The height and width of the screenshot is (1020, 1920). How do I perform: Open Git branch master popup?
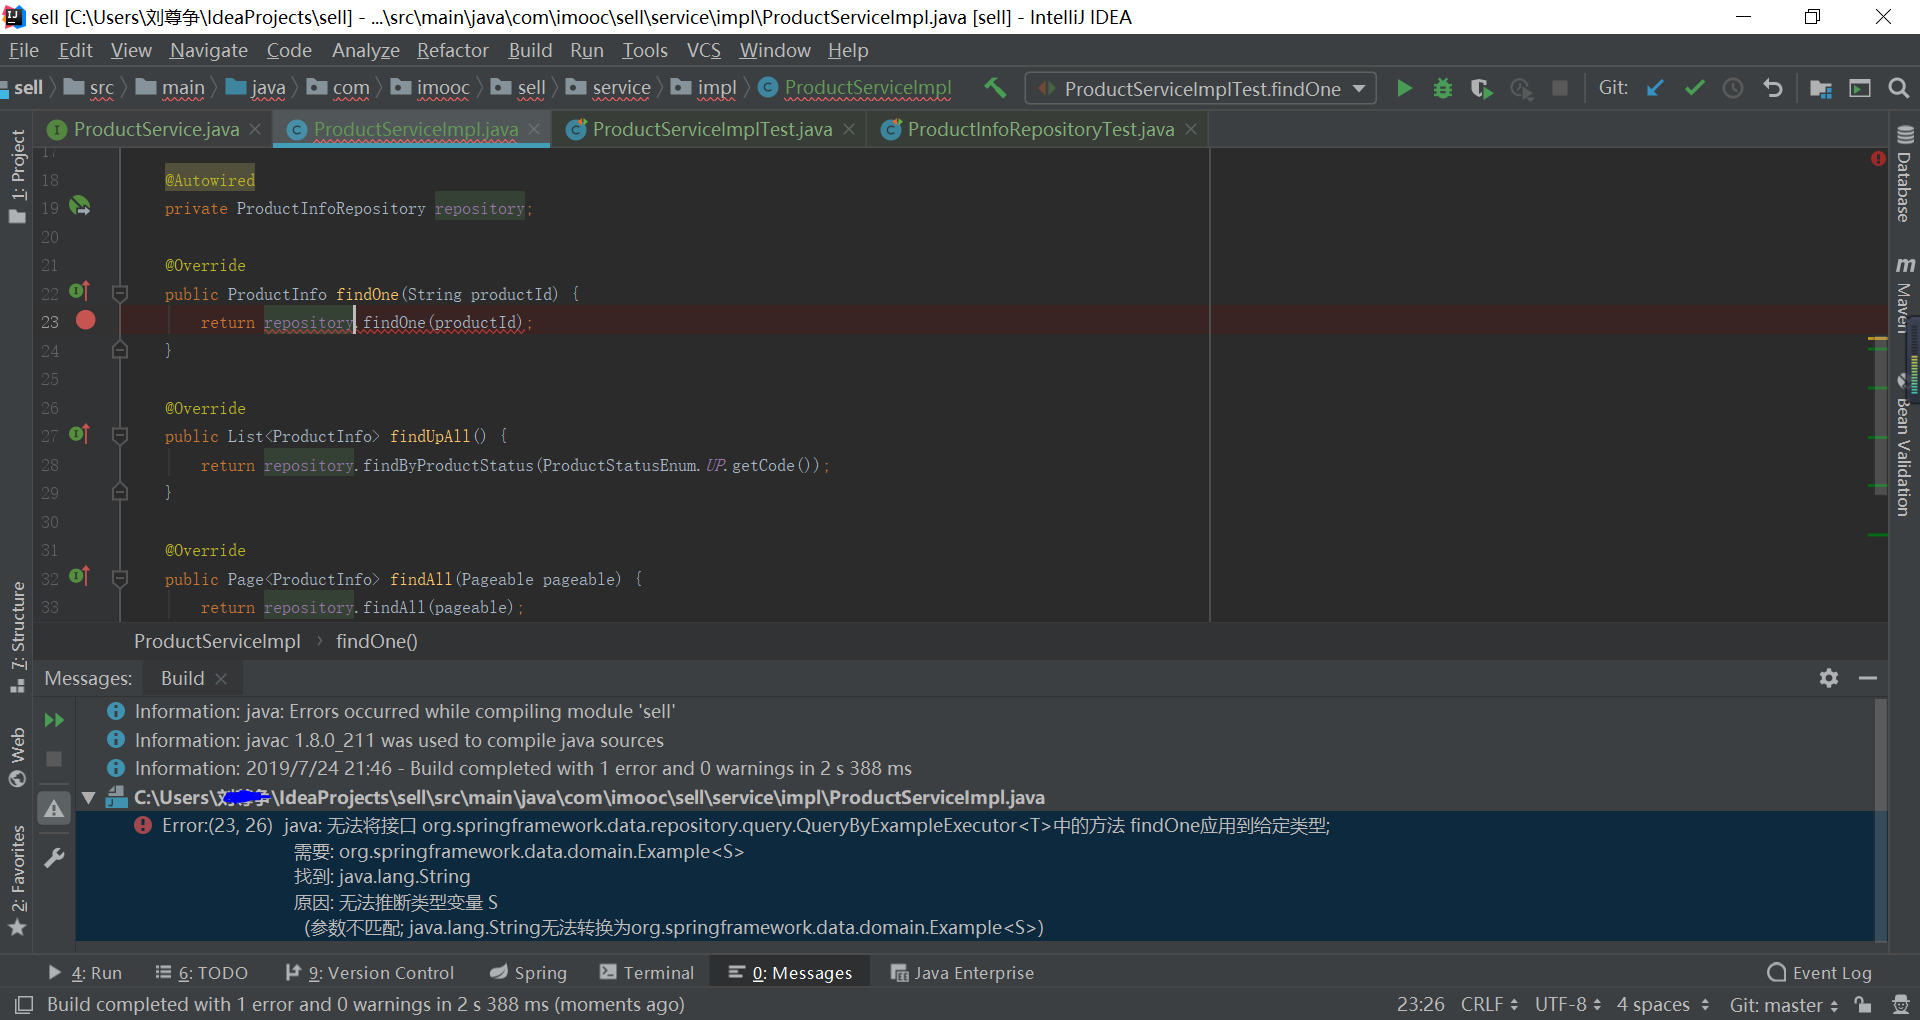pos(1784,1004)
